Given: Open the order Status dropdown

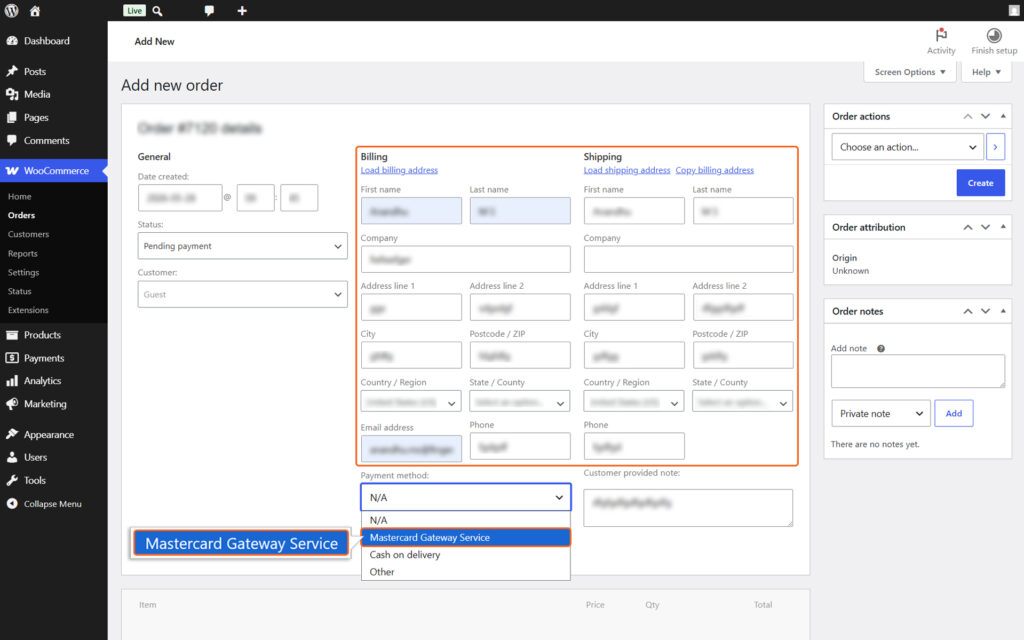Looking at the screenshot, I should coord(242,246).
